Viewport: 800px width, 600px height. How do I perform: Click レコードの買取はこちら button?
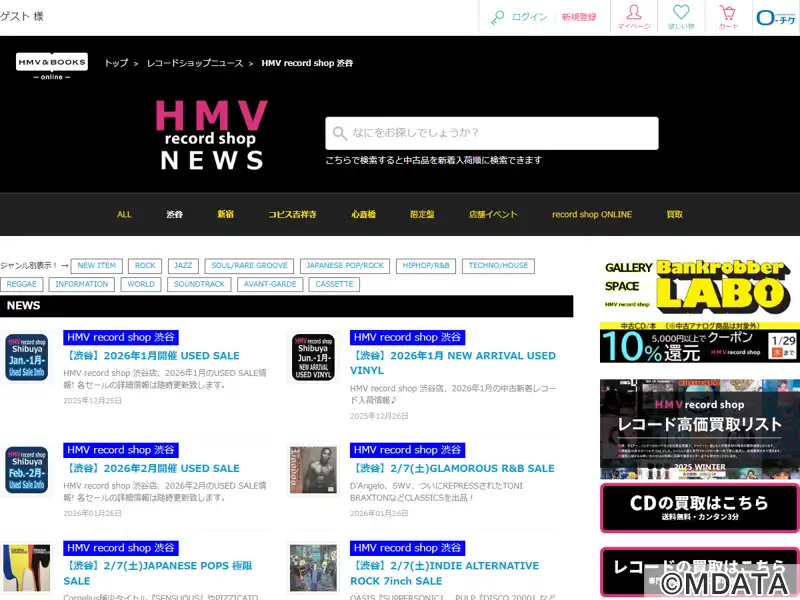(700, 572)
